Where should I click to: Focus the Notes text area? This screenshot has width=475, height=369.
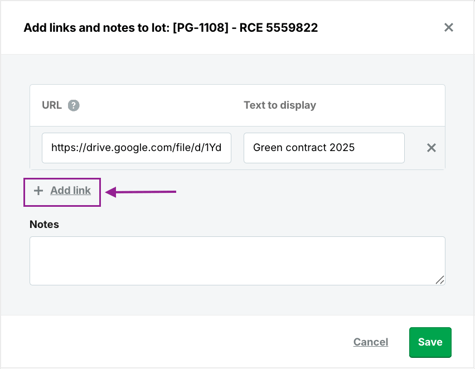point(237,261)
